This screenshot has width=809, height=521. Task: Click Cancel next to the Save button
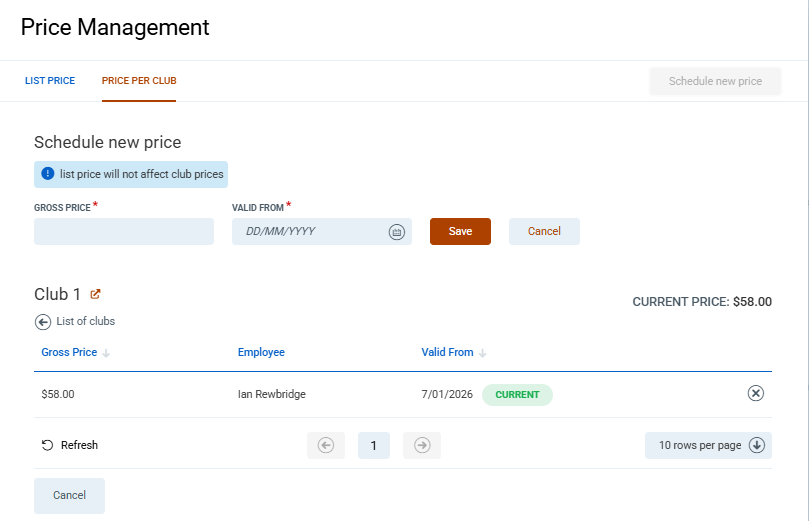544,232
